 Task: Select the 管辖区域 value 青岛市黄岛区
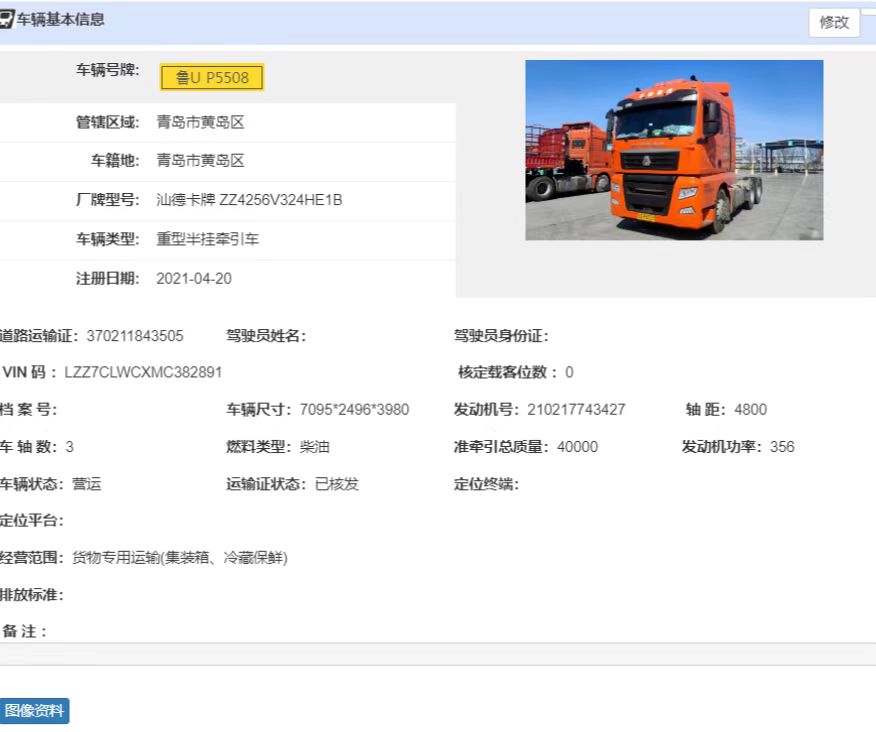point(200,123)
